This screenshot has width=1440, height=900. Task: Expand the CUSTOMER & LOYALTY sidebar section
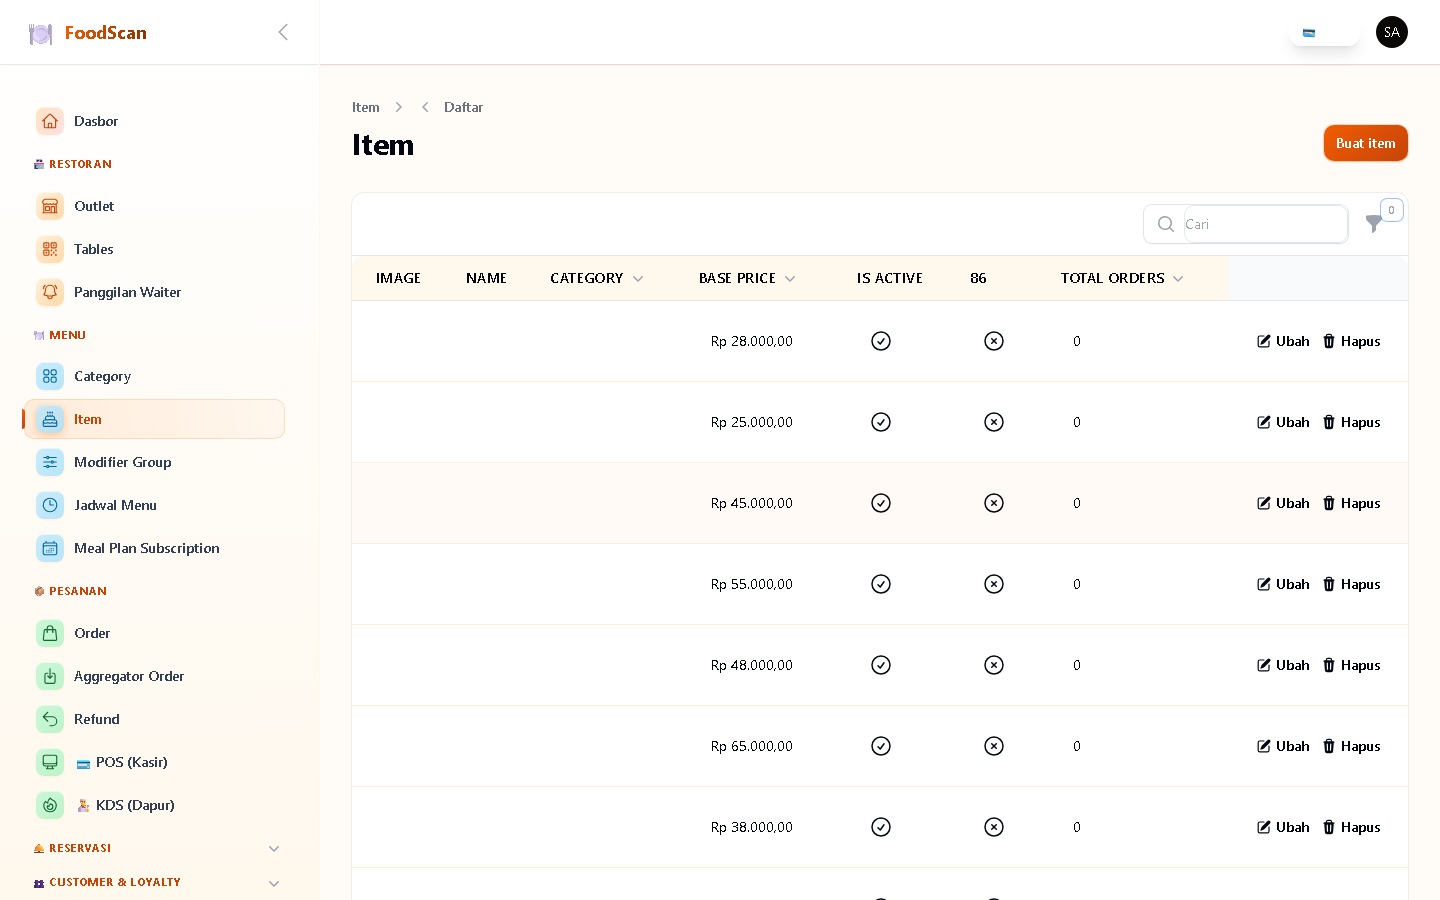274,883
